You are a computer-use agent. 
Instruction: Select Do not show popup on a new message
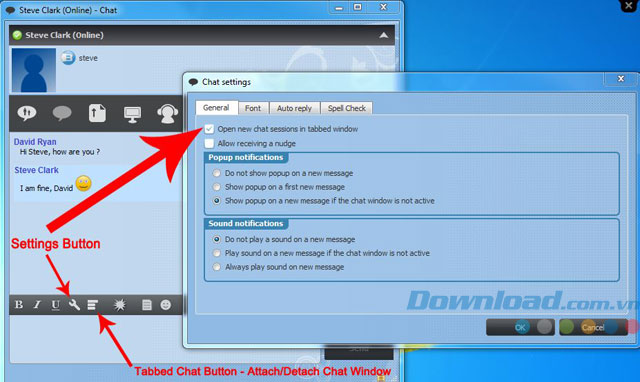pyautogui.click(x=216, y=173)
